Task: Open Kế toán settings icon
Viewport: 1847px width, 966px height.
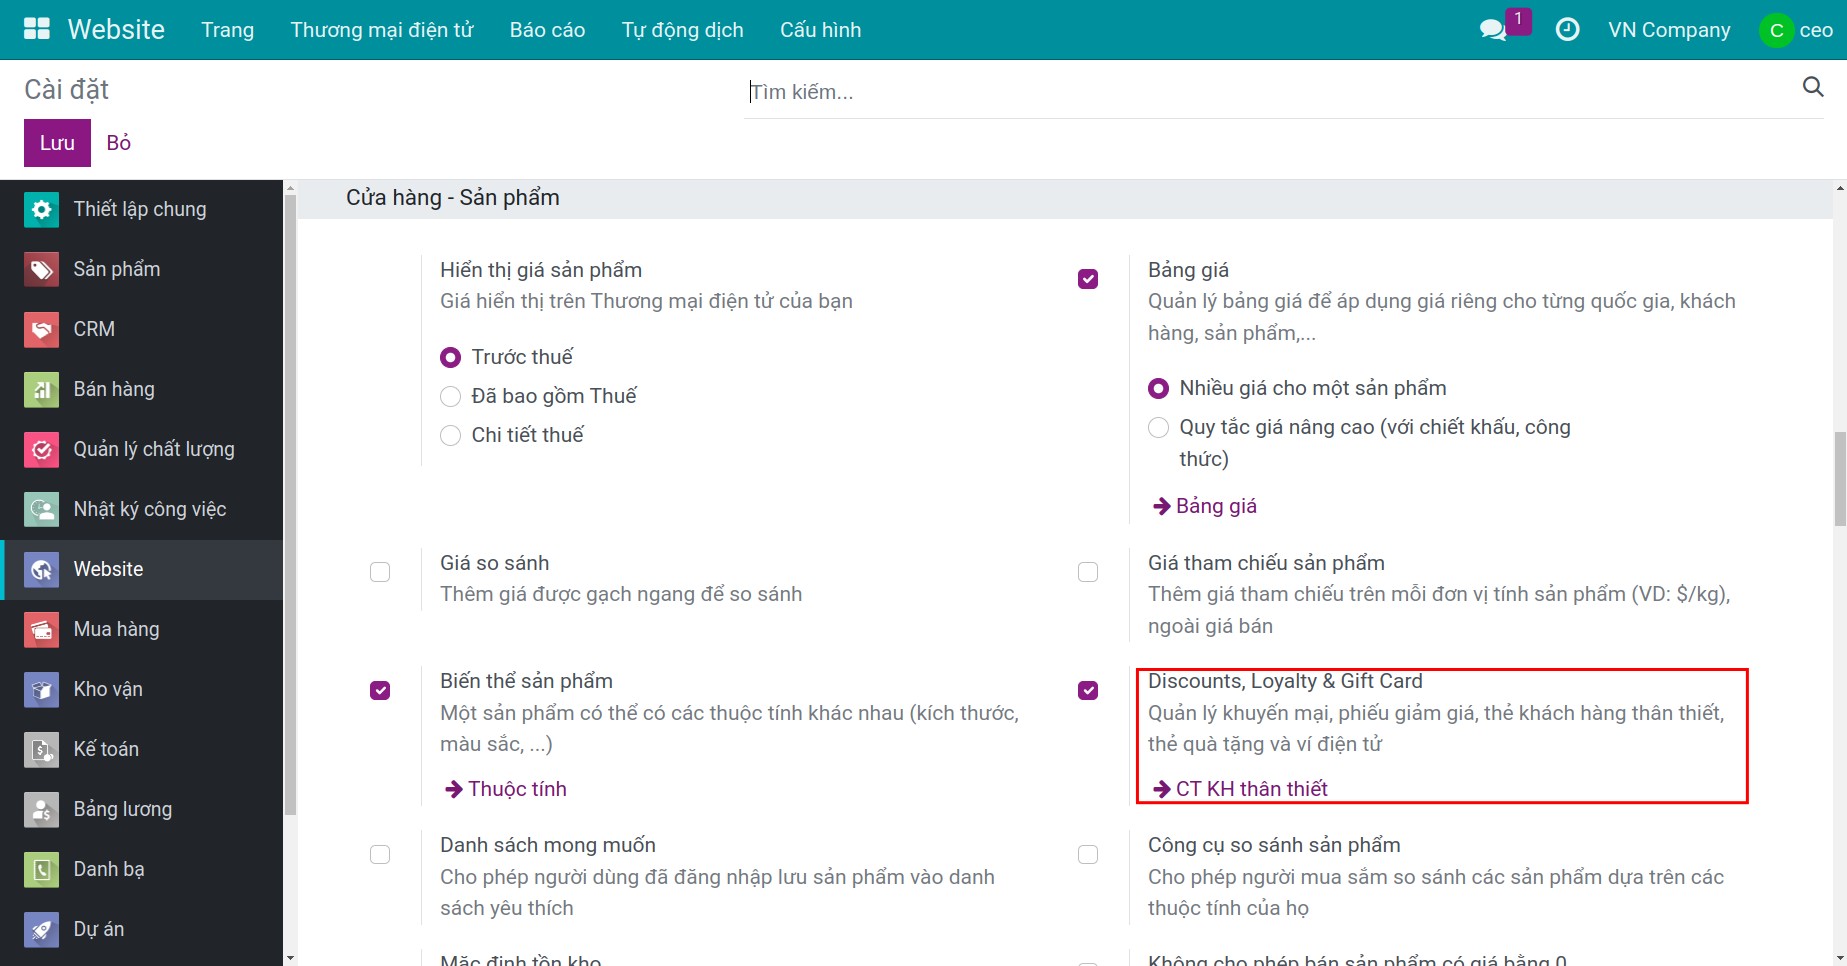Action: click(42, 750)
